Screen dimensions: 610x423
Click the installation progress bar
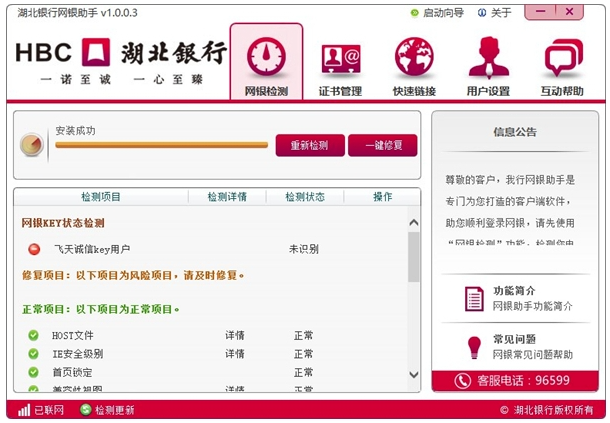click(x=161, y=145)
